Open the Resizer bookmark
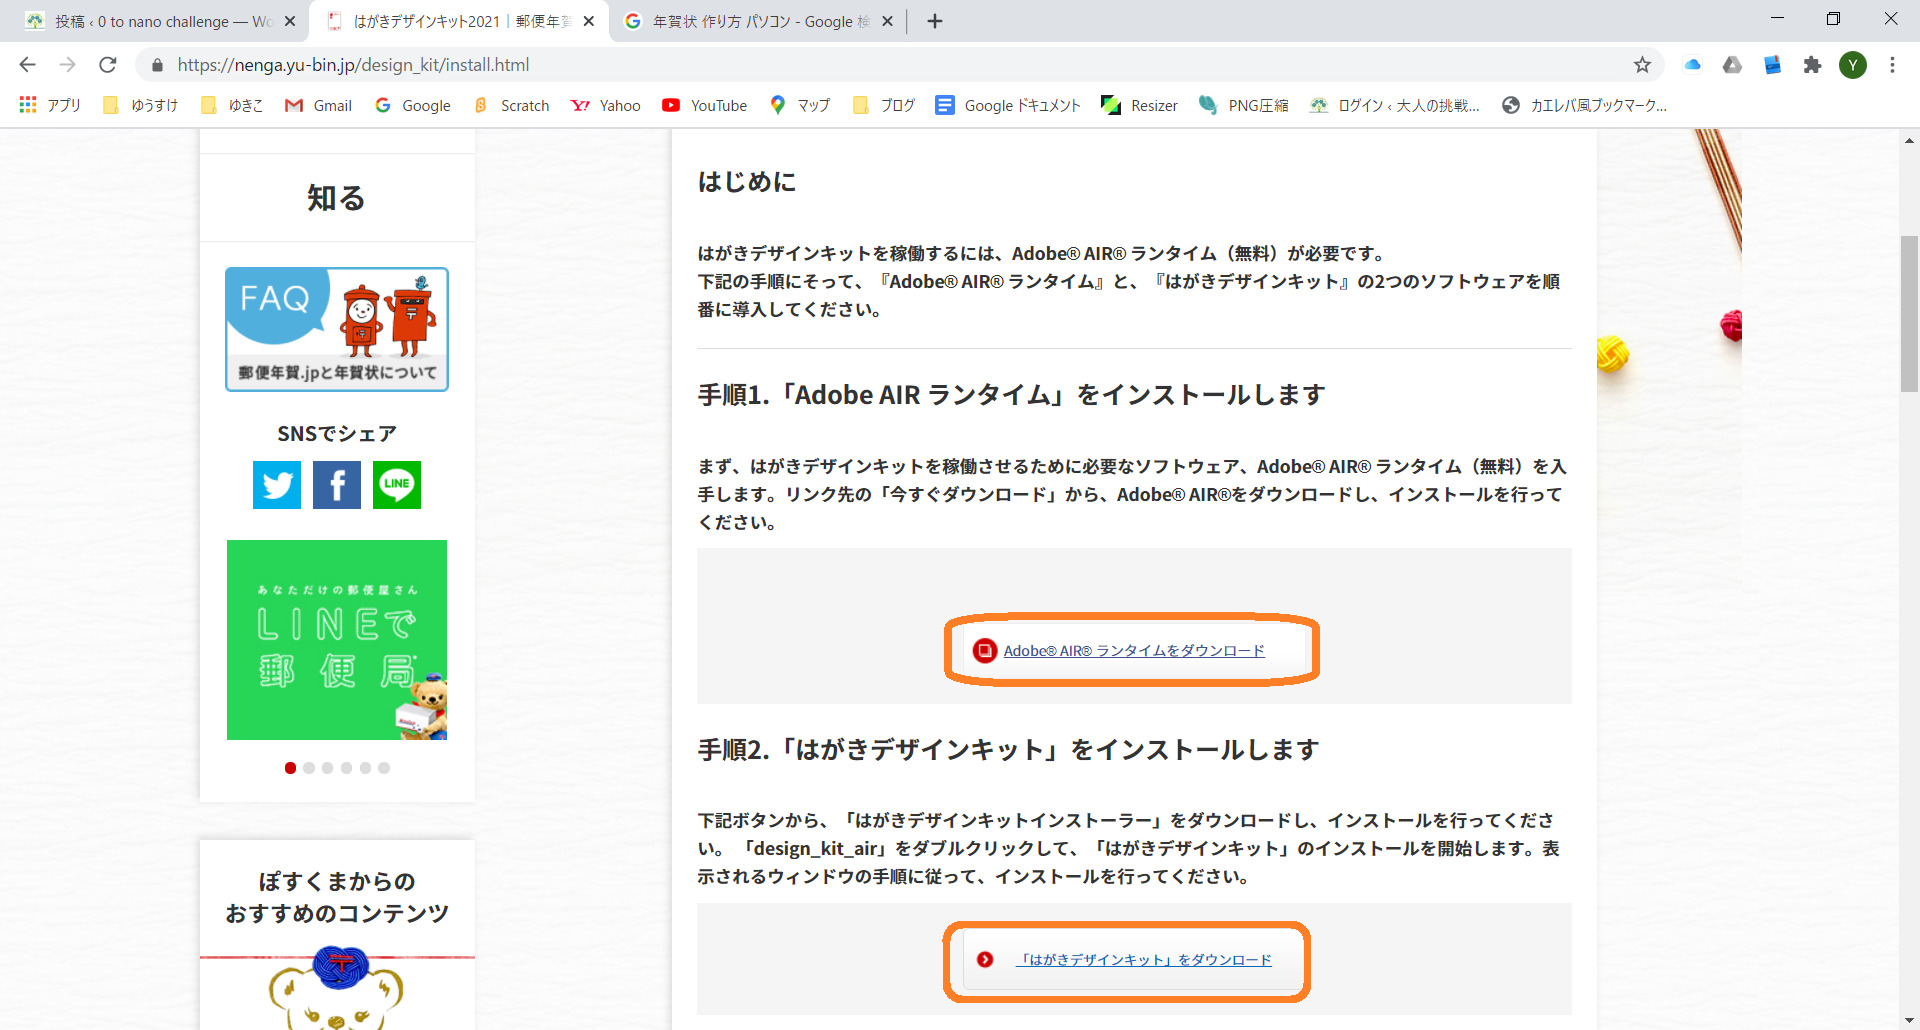 pyautogui.click(x=1139, y=105)
